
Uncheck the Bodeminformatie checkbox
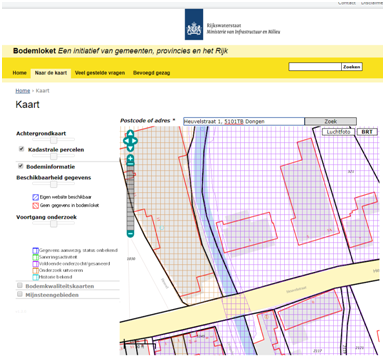click(x=20, y=166)
